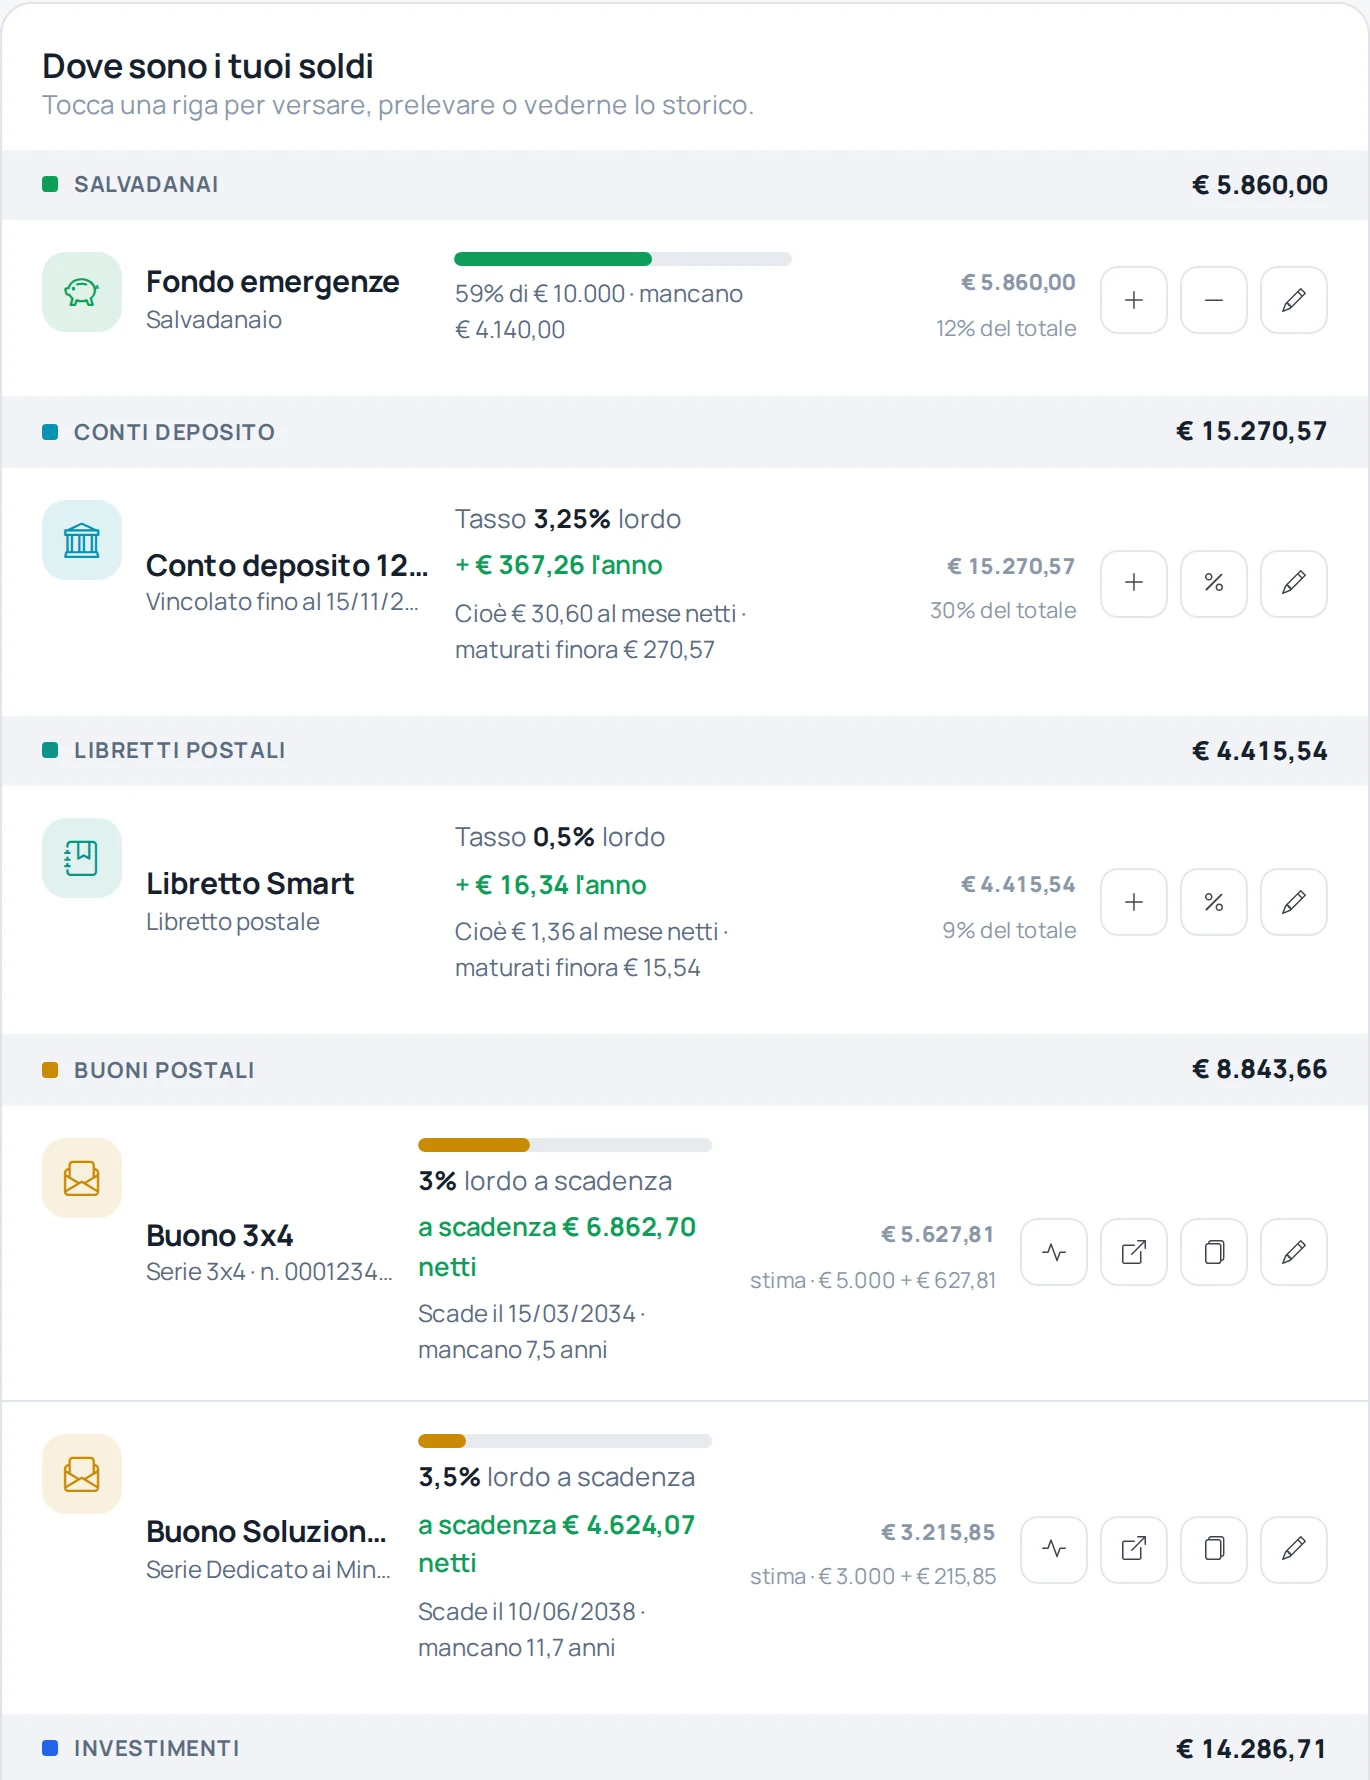
Task: Open the percent rate button for Conto deposito
Action: [x=1214, y=583]
